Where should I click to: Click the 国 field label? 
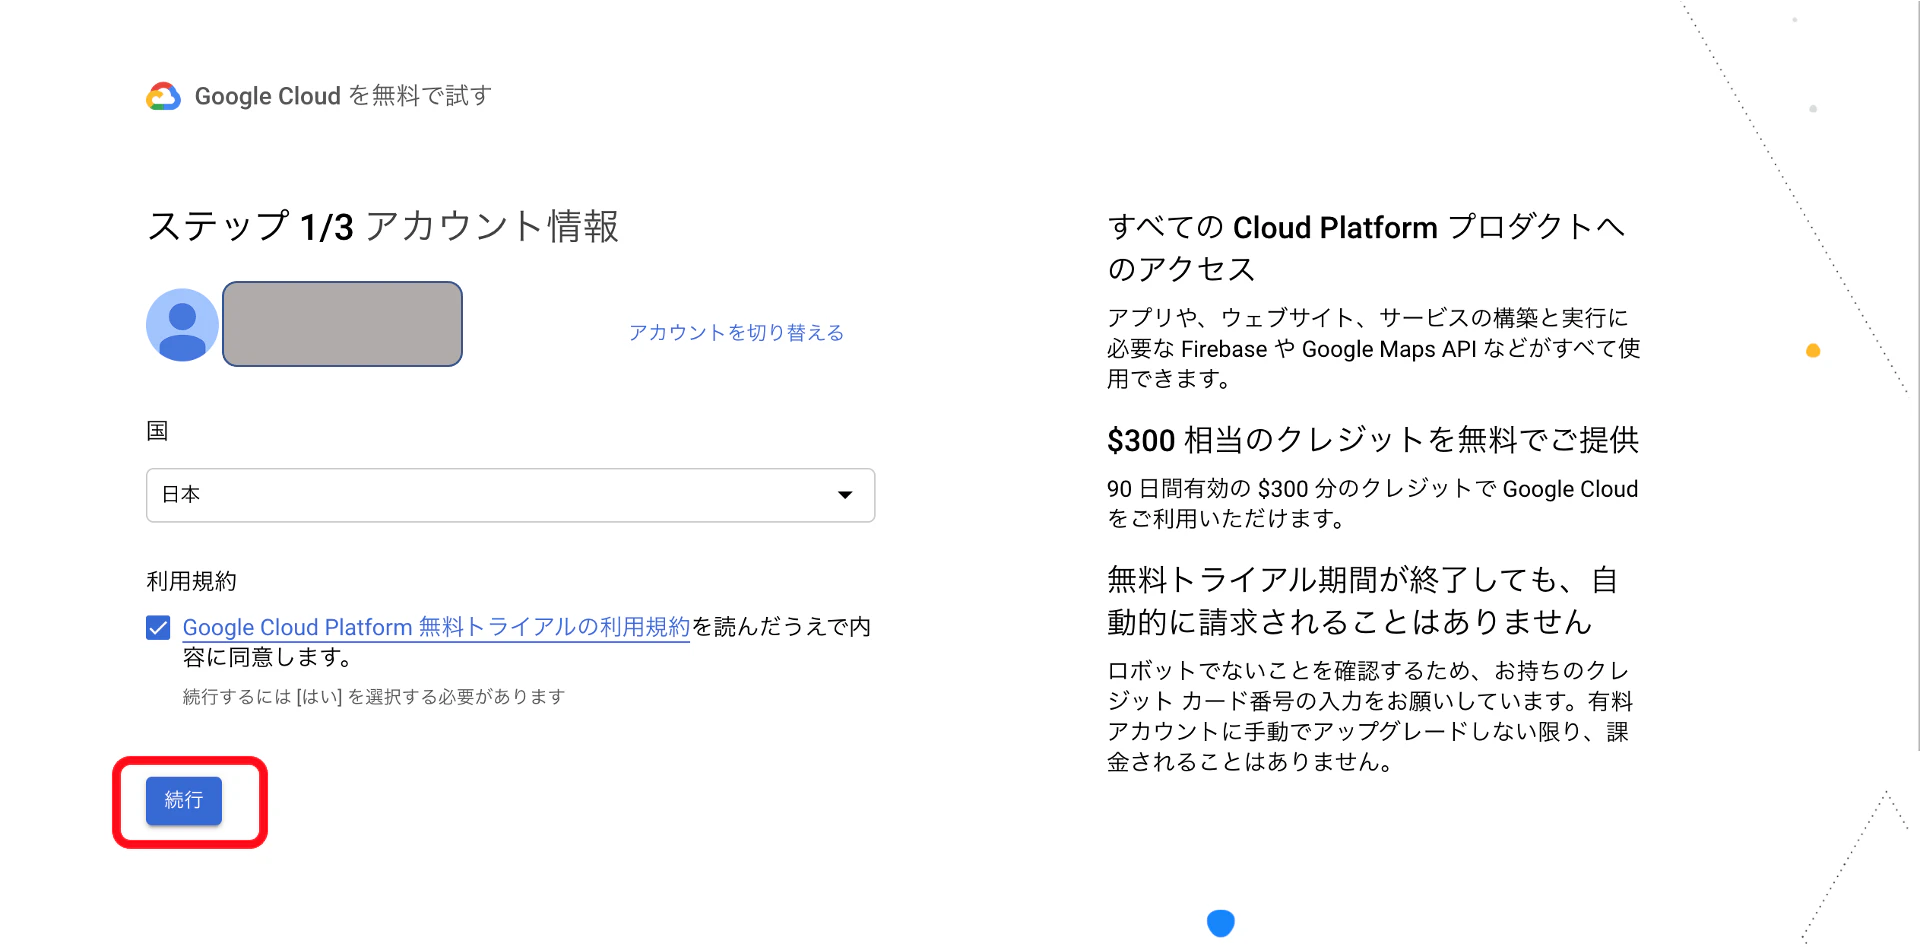pyautogui.click(x=157, y=431)
